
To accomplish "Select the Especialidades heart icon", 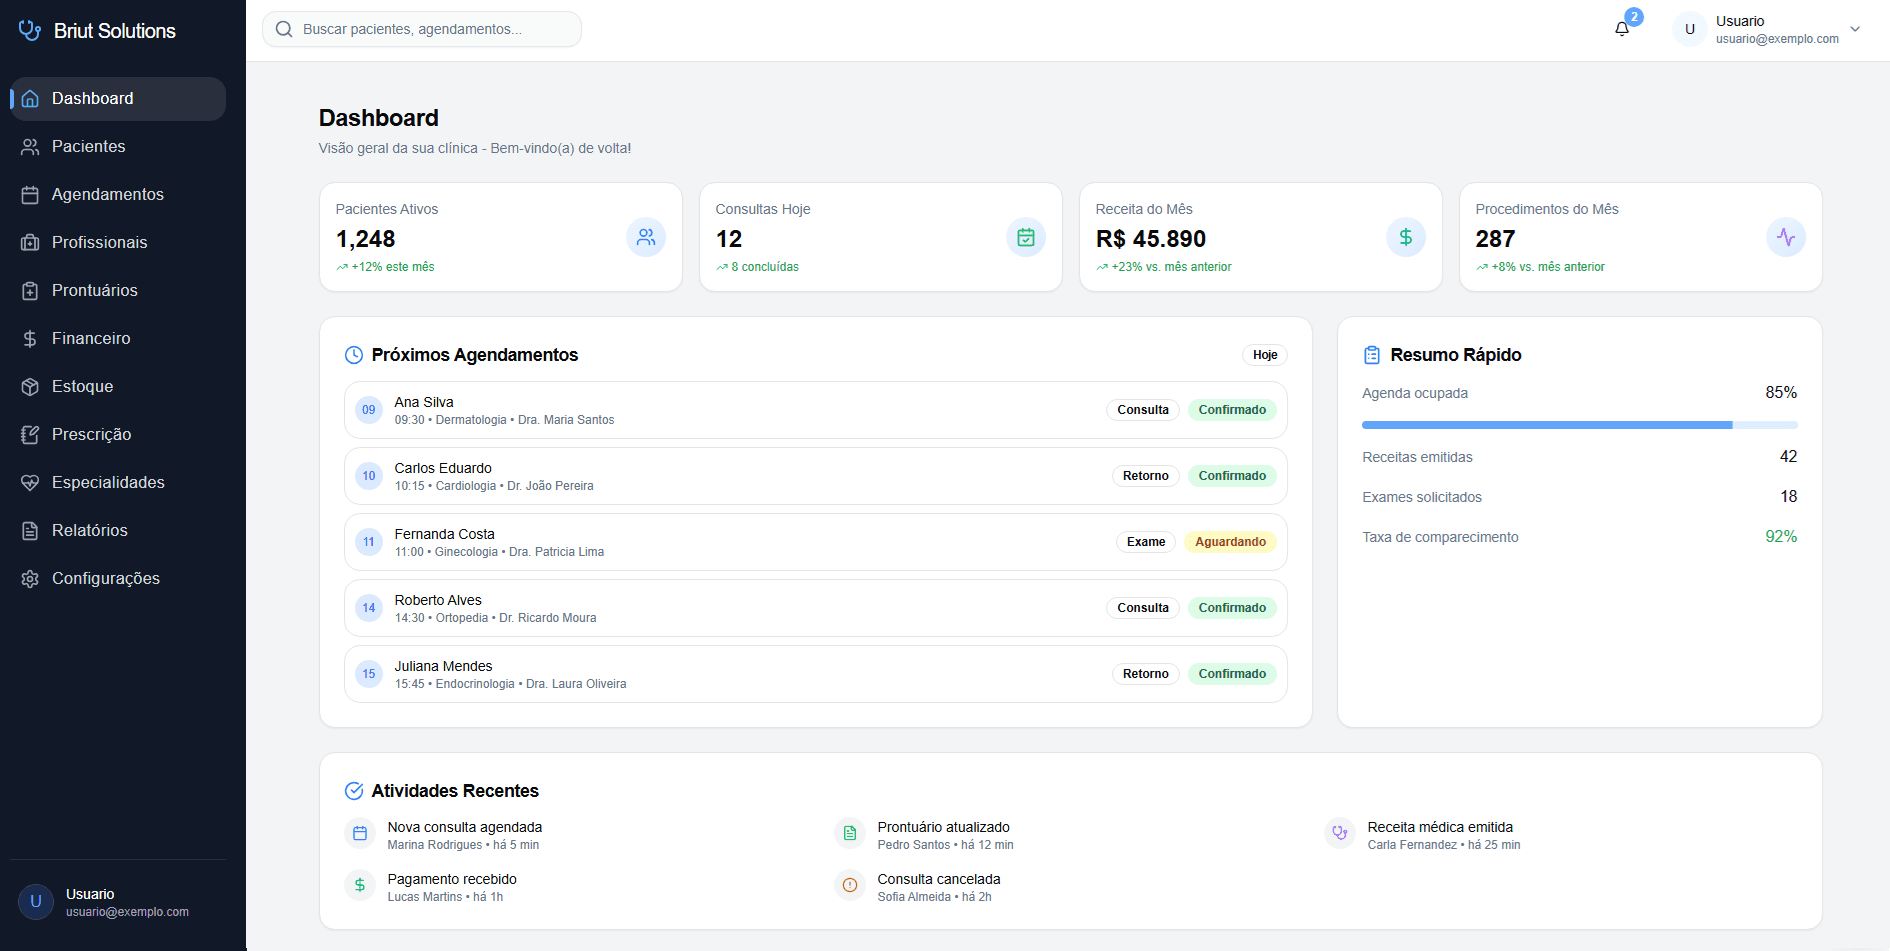I will 30,482.
